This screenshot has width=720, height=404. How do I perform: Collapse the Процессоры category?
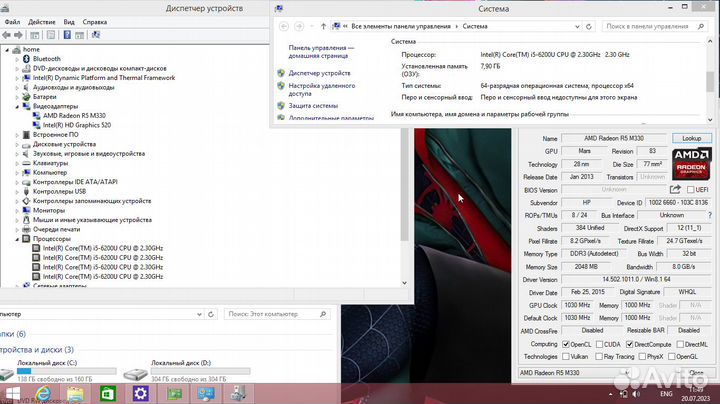[17, 239]
